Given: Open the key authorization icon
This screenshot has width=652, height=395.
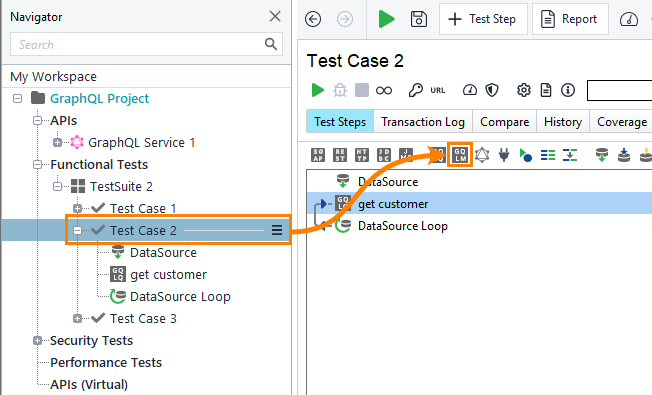Looking at the screenshot, I should coord(415,90).
